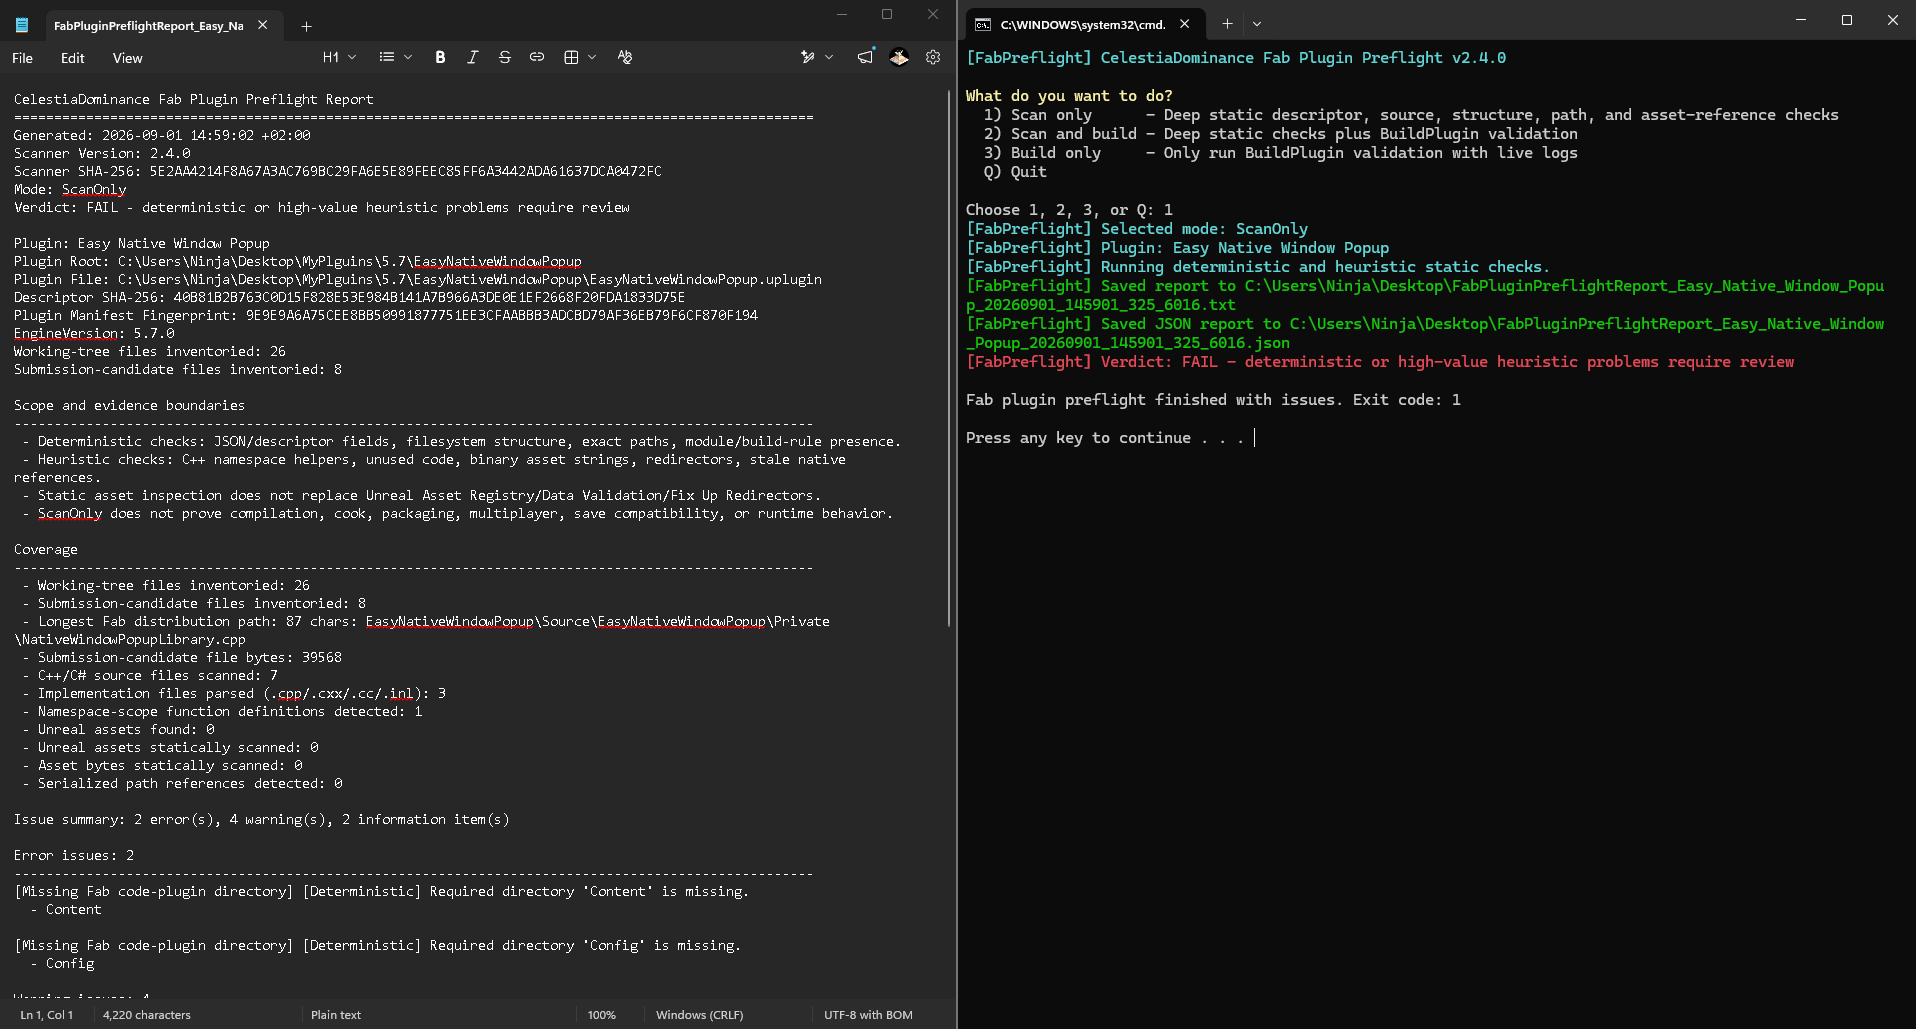Insert a link using the link icon
The image size is (1916, 1029).
[537, 57]
